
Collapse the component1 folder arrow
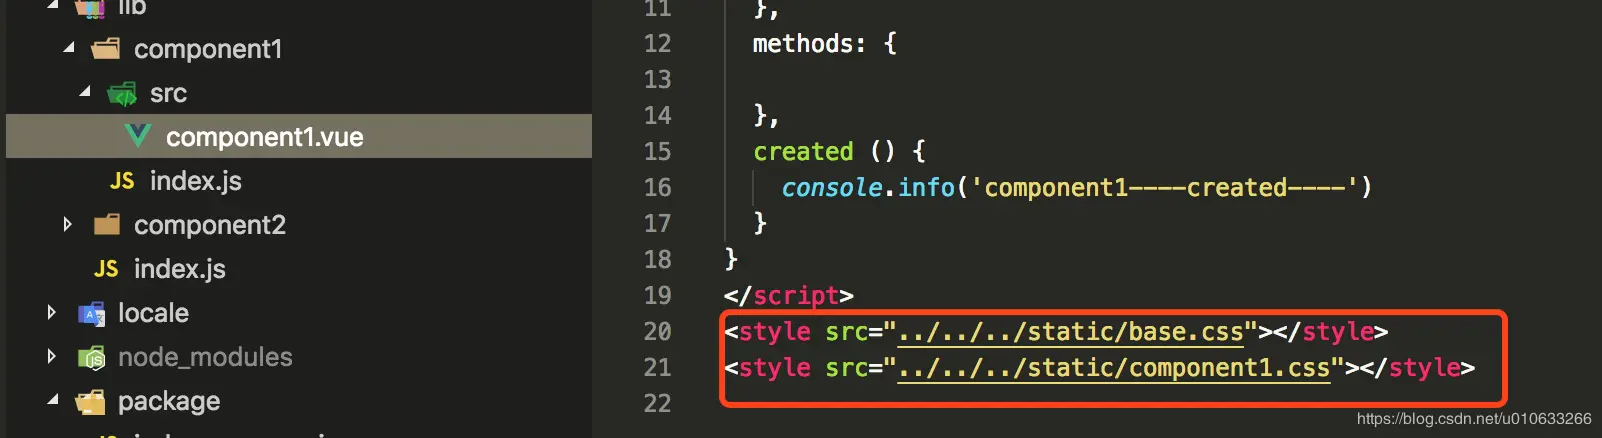coord(69,47)
